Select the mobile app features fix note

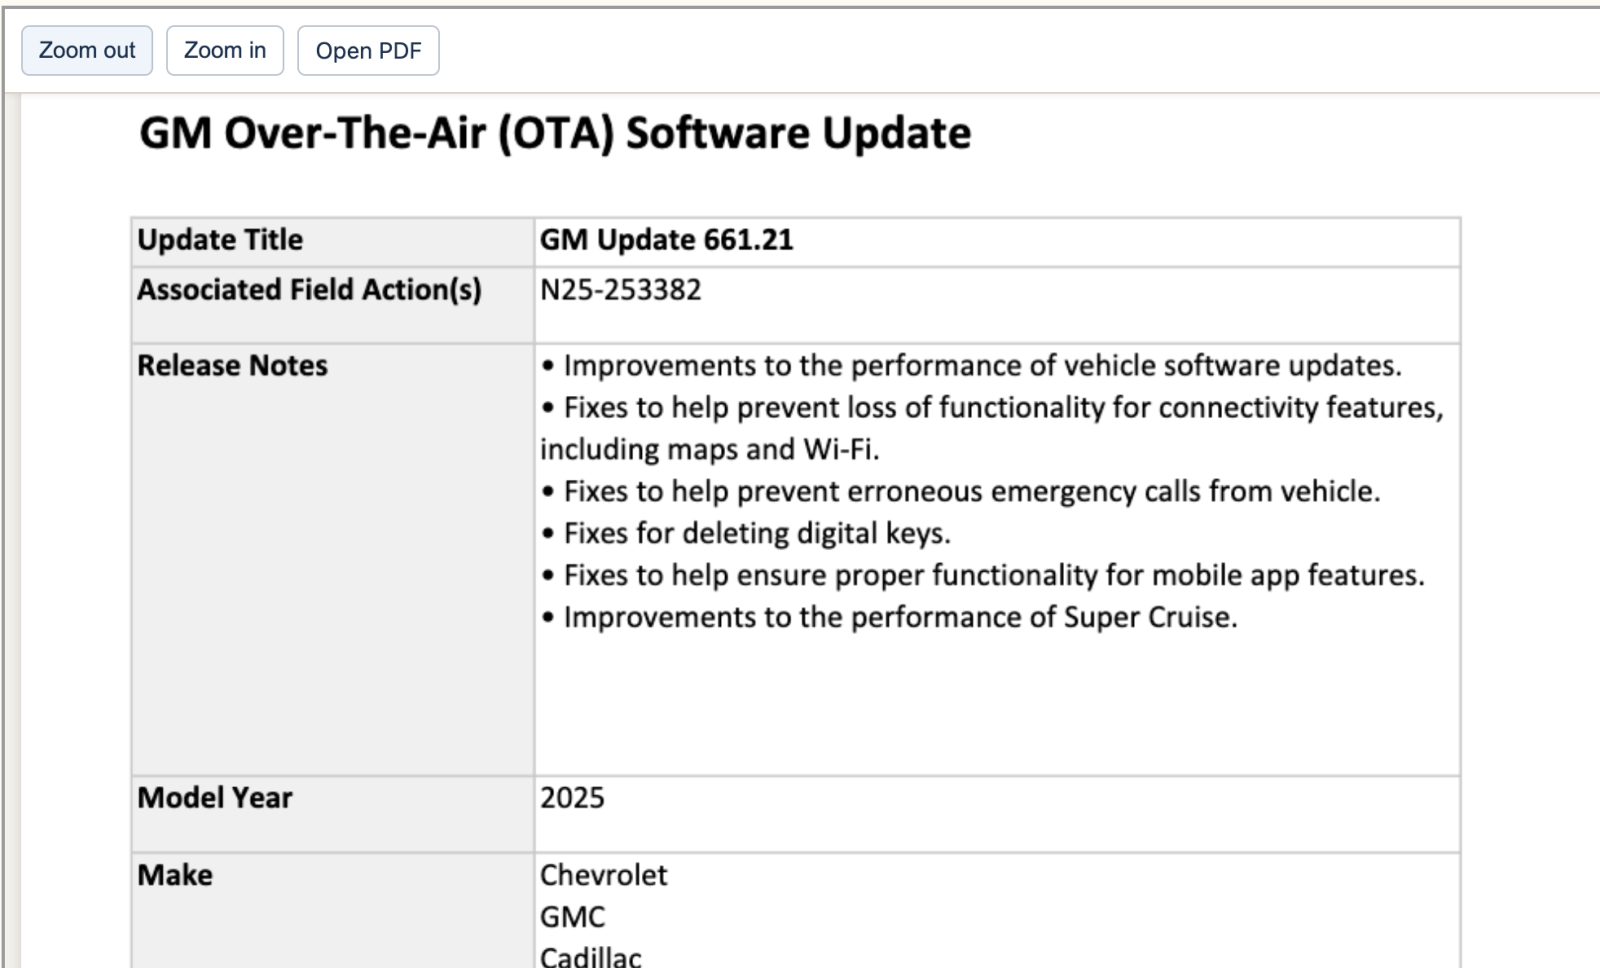tap(983, 576)
